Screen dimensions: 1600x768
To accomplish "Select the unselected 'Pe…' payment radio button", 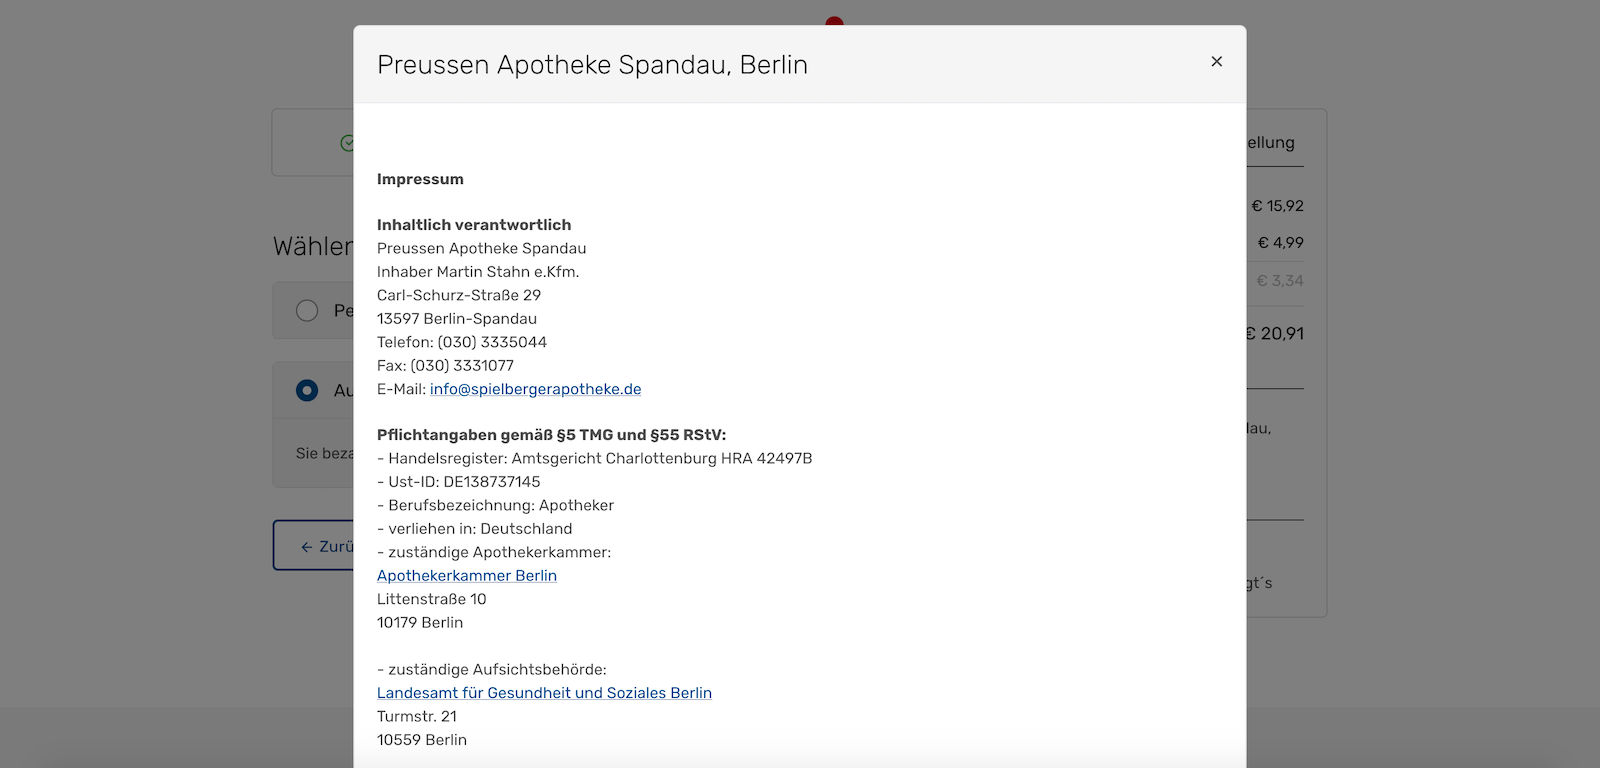I will (x=307, y=311).
